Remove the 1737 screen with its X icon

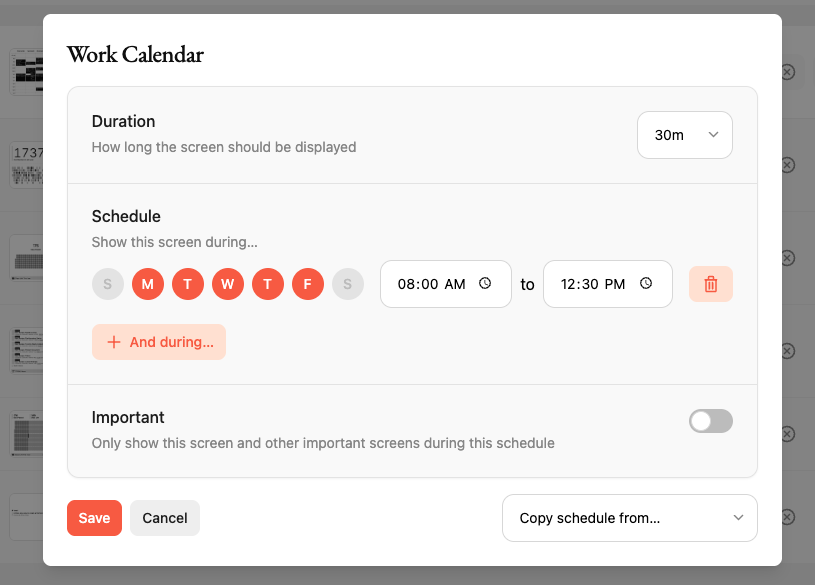(787, 165)
